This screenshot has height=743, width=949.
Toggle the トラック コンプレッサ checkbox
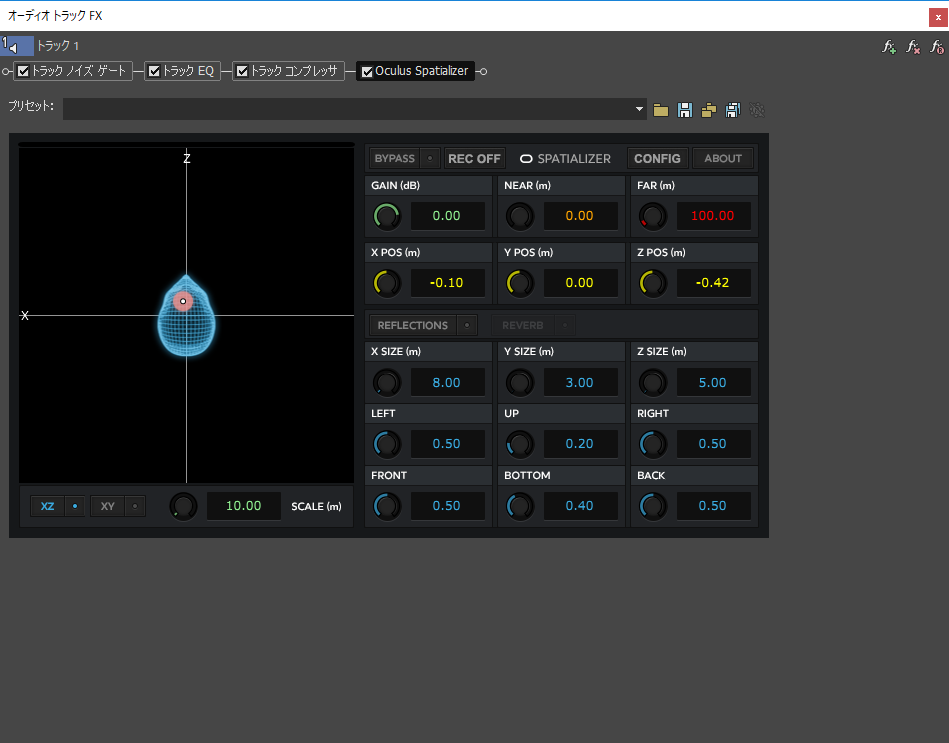click(242, 70)
